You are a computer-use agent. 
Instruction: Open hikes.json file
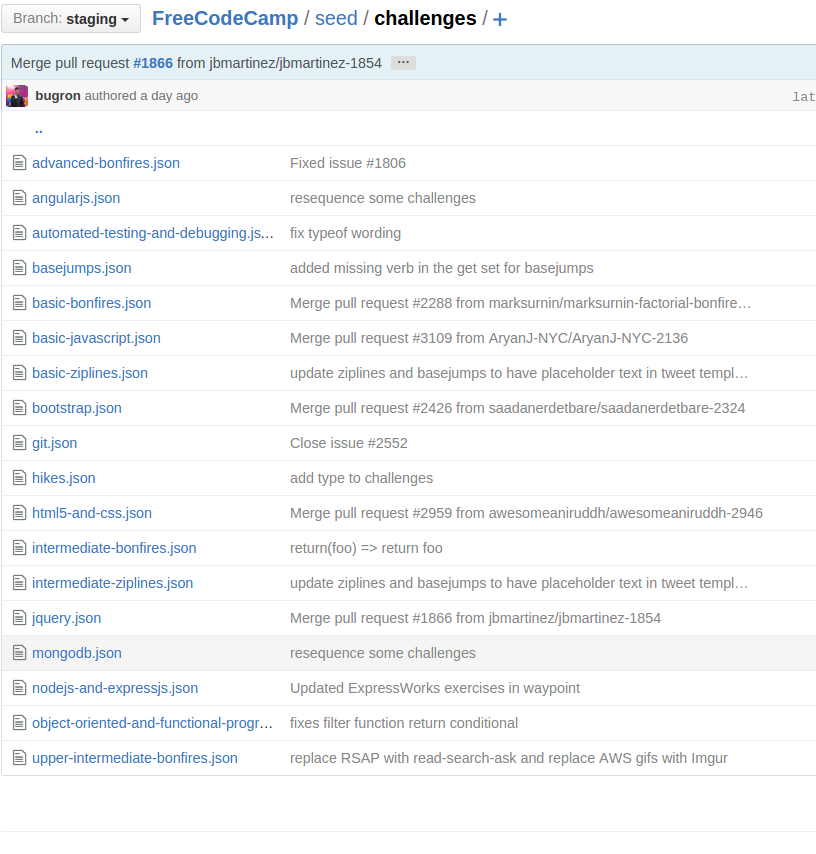[64, 478]
